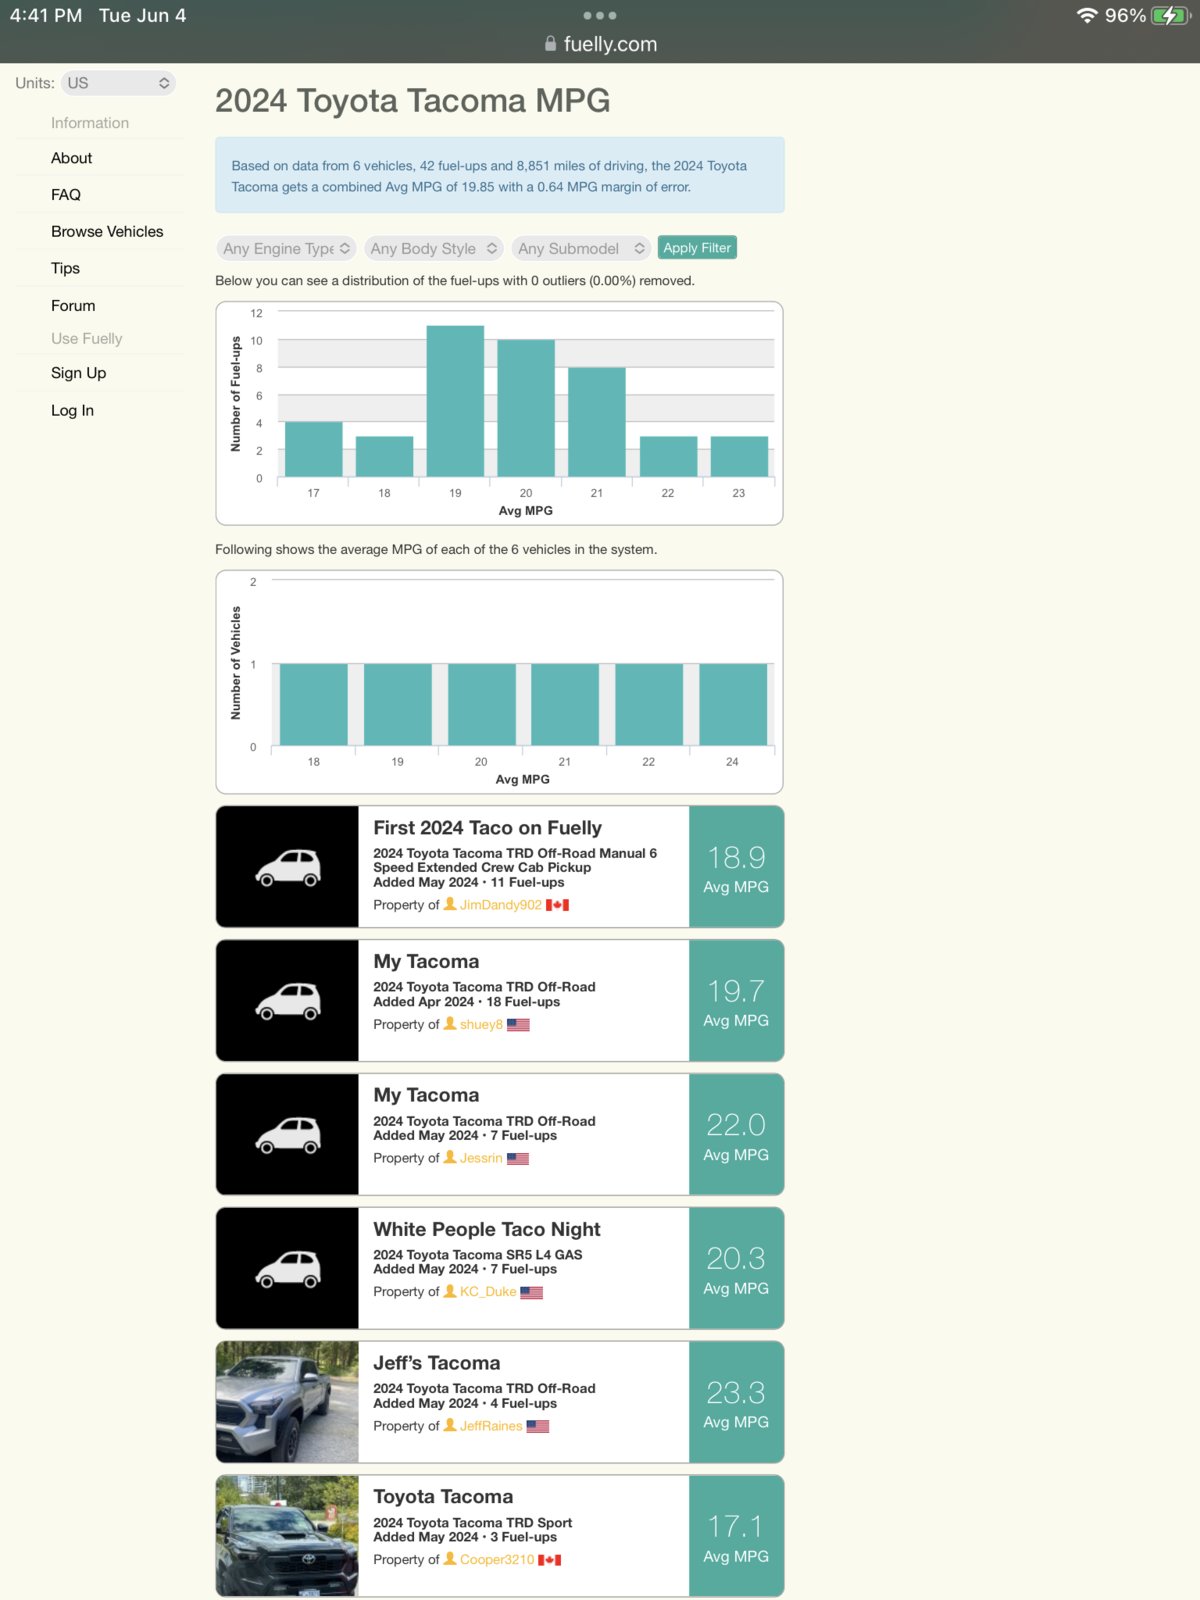
Task: Open Cooper3210's user profile
Action: (497, 1560)
